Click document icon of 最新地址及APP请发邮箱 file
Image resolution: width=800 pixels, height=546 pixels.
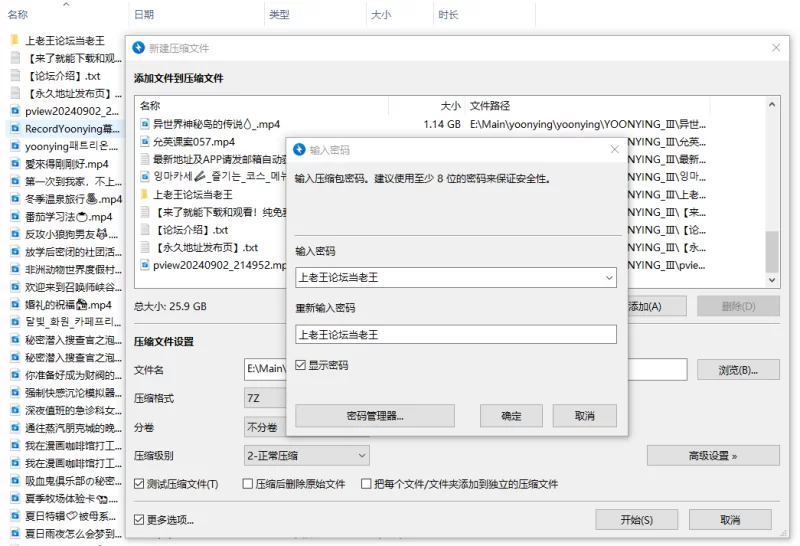[x=145, y=159]
